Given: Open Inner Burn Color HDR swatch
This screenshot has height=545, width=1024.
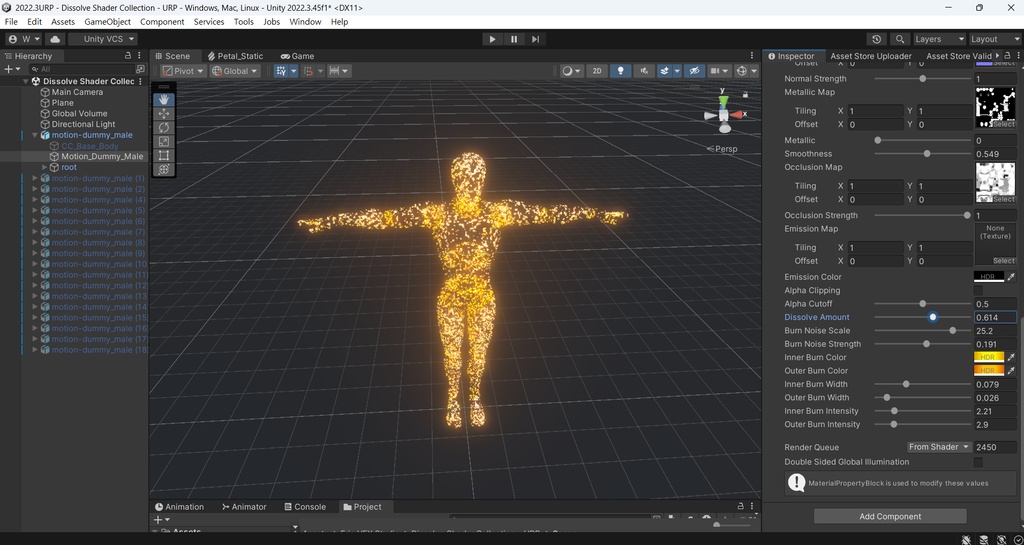Looking at the screenshot, I should (x=989, y=357).
